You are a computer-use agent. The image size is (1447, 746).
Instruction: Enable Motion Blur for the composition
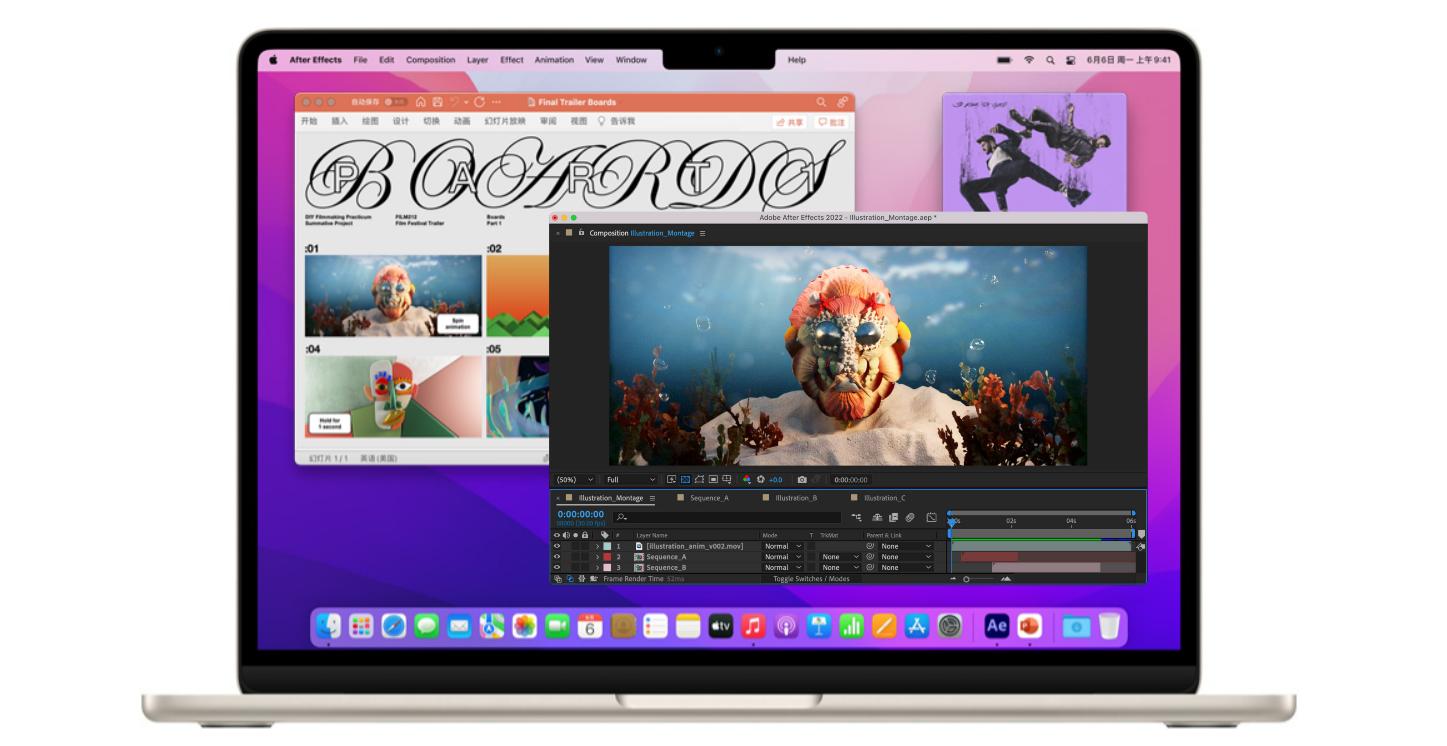coord(911,516)
